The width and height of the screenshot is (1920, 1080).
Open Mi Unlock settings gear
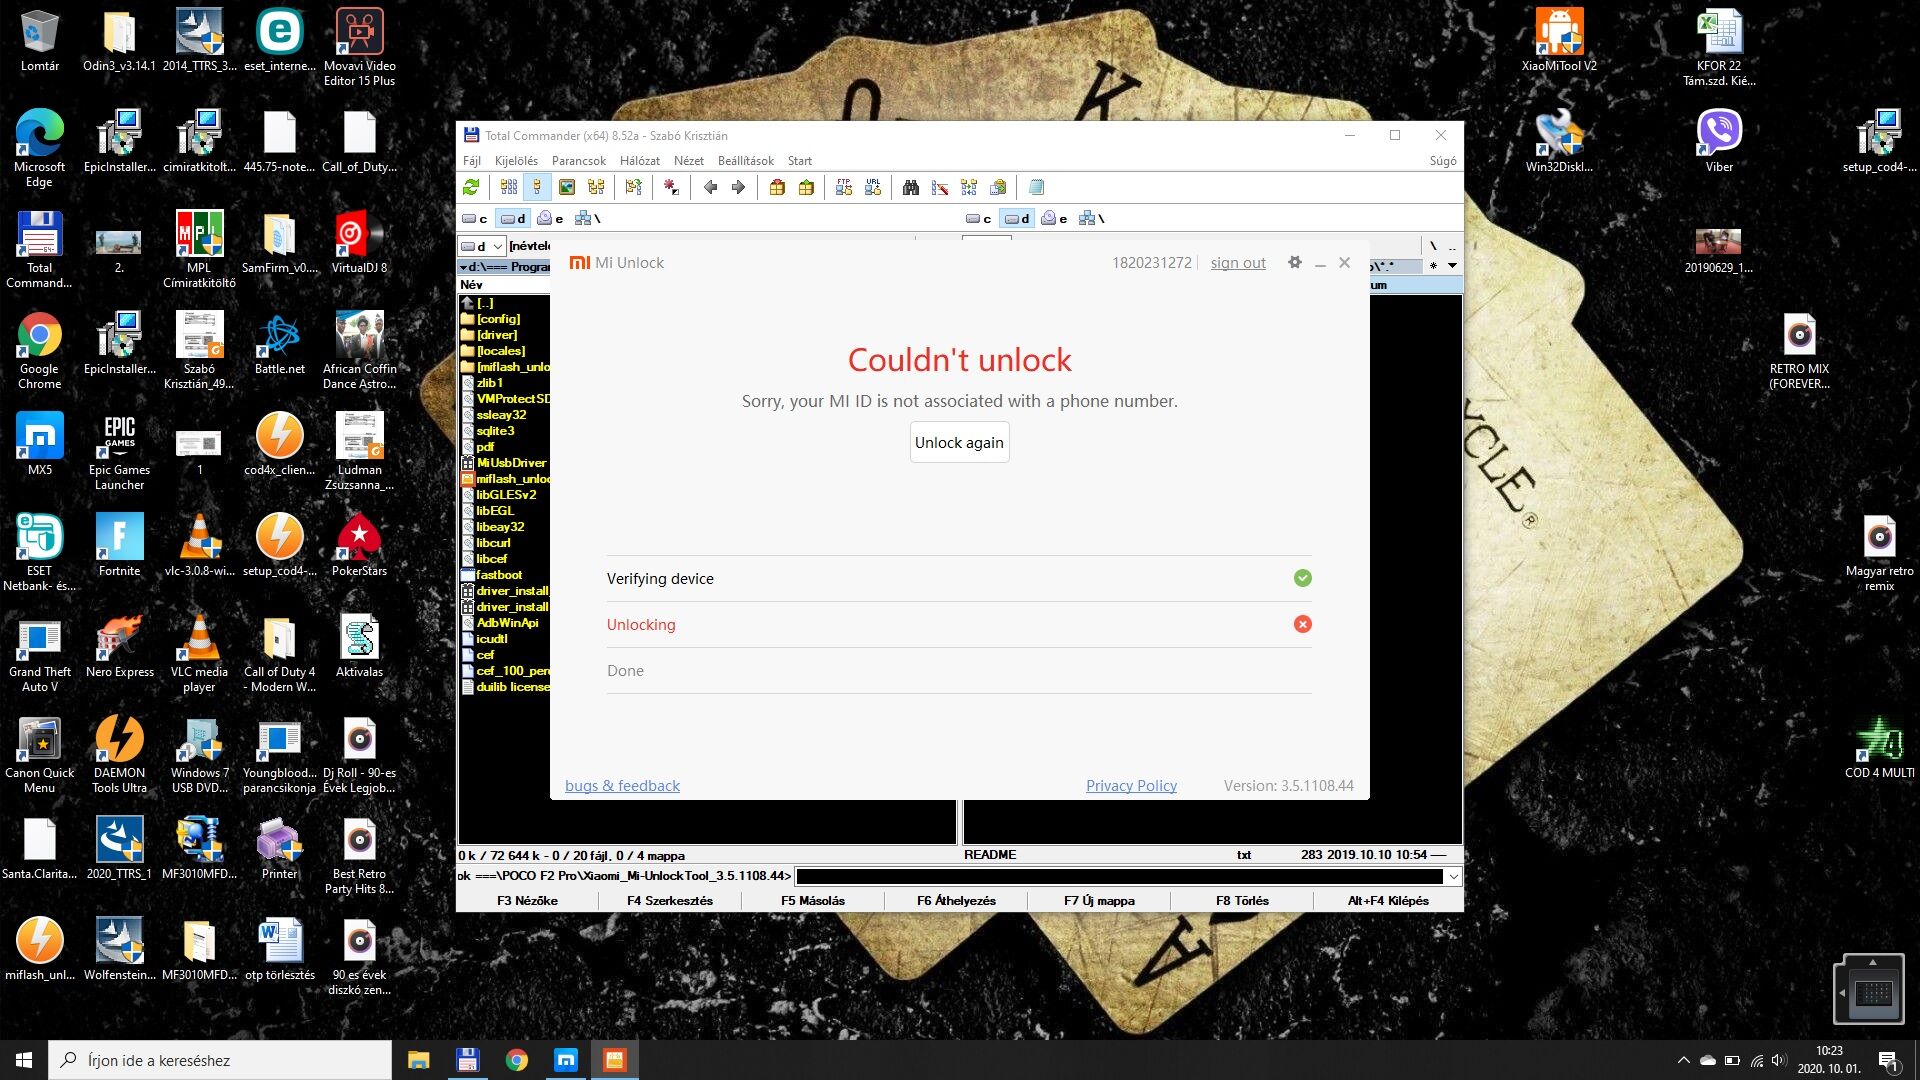click(1295, 262)
